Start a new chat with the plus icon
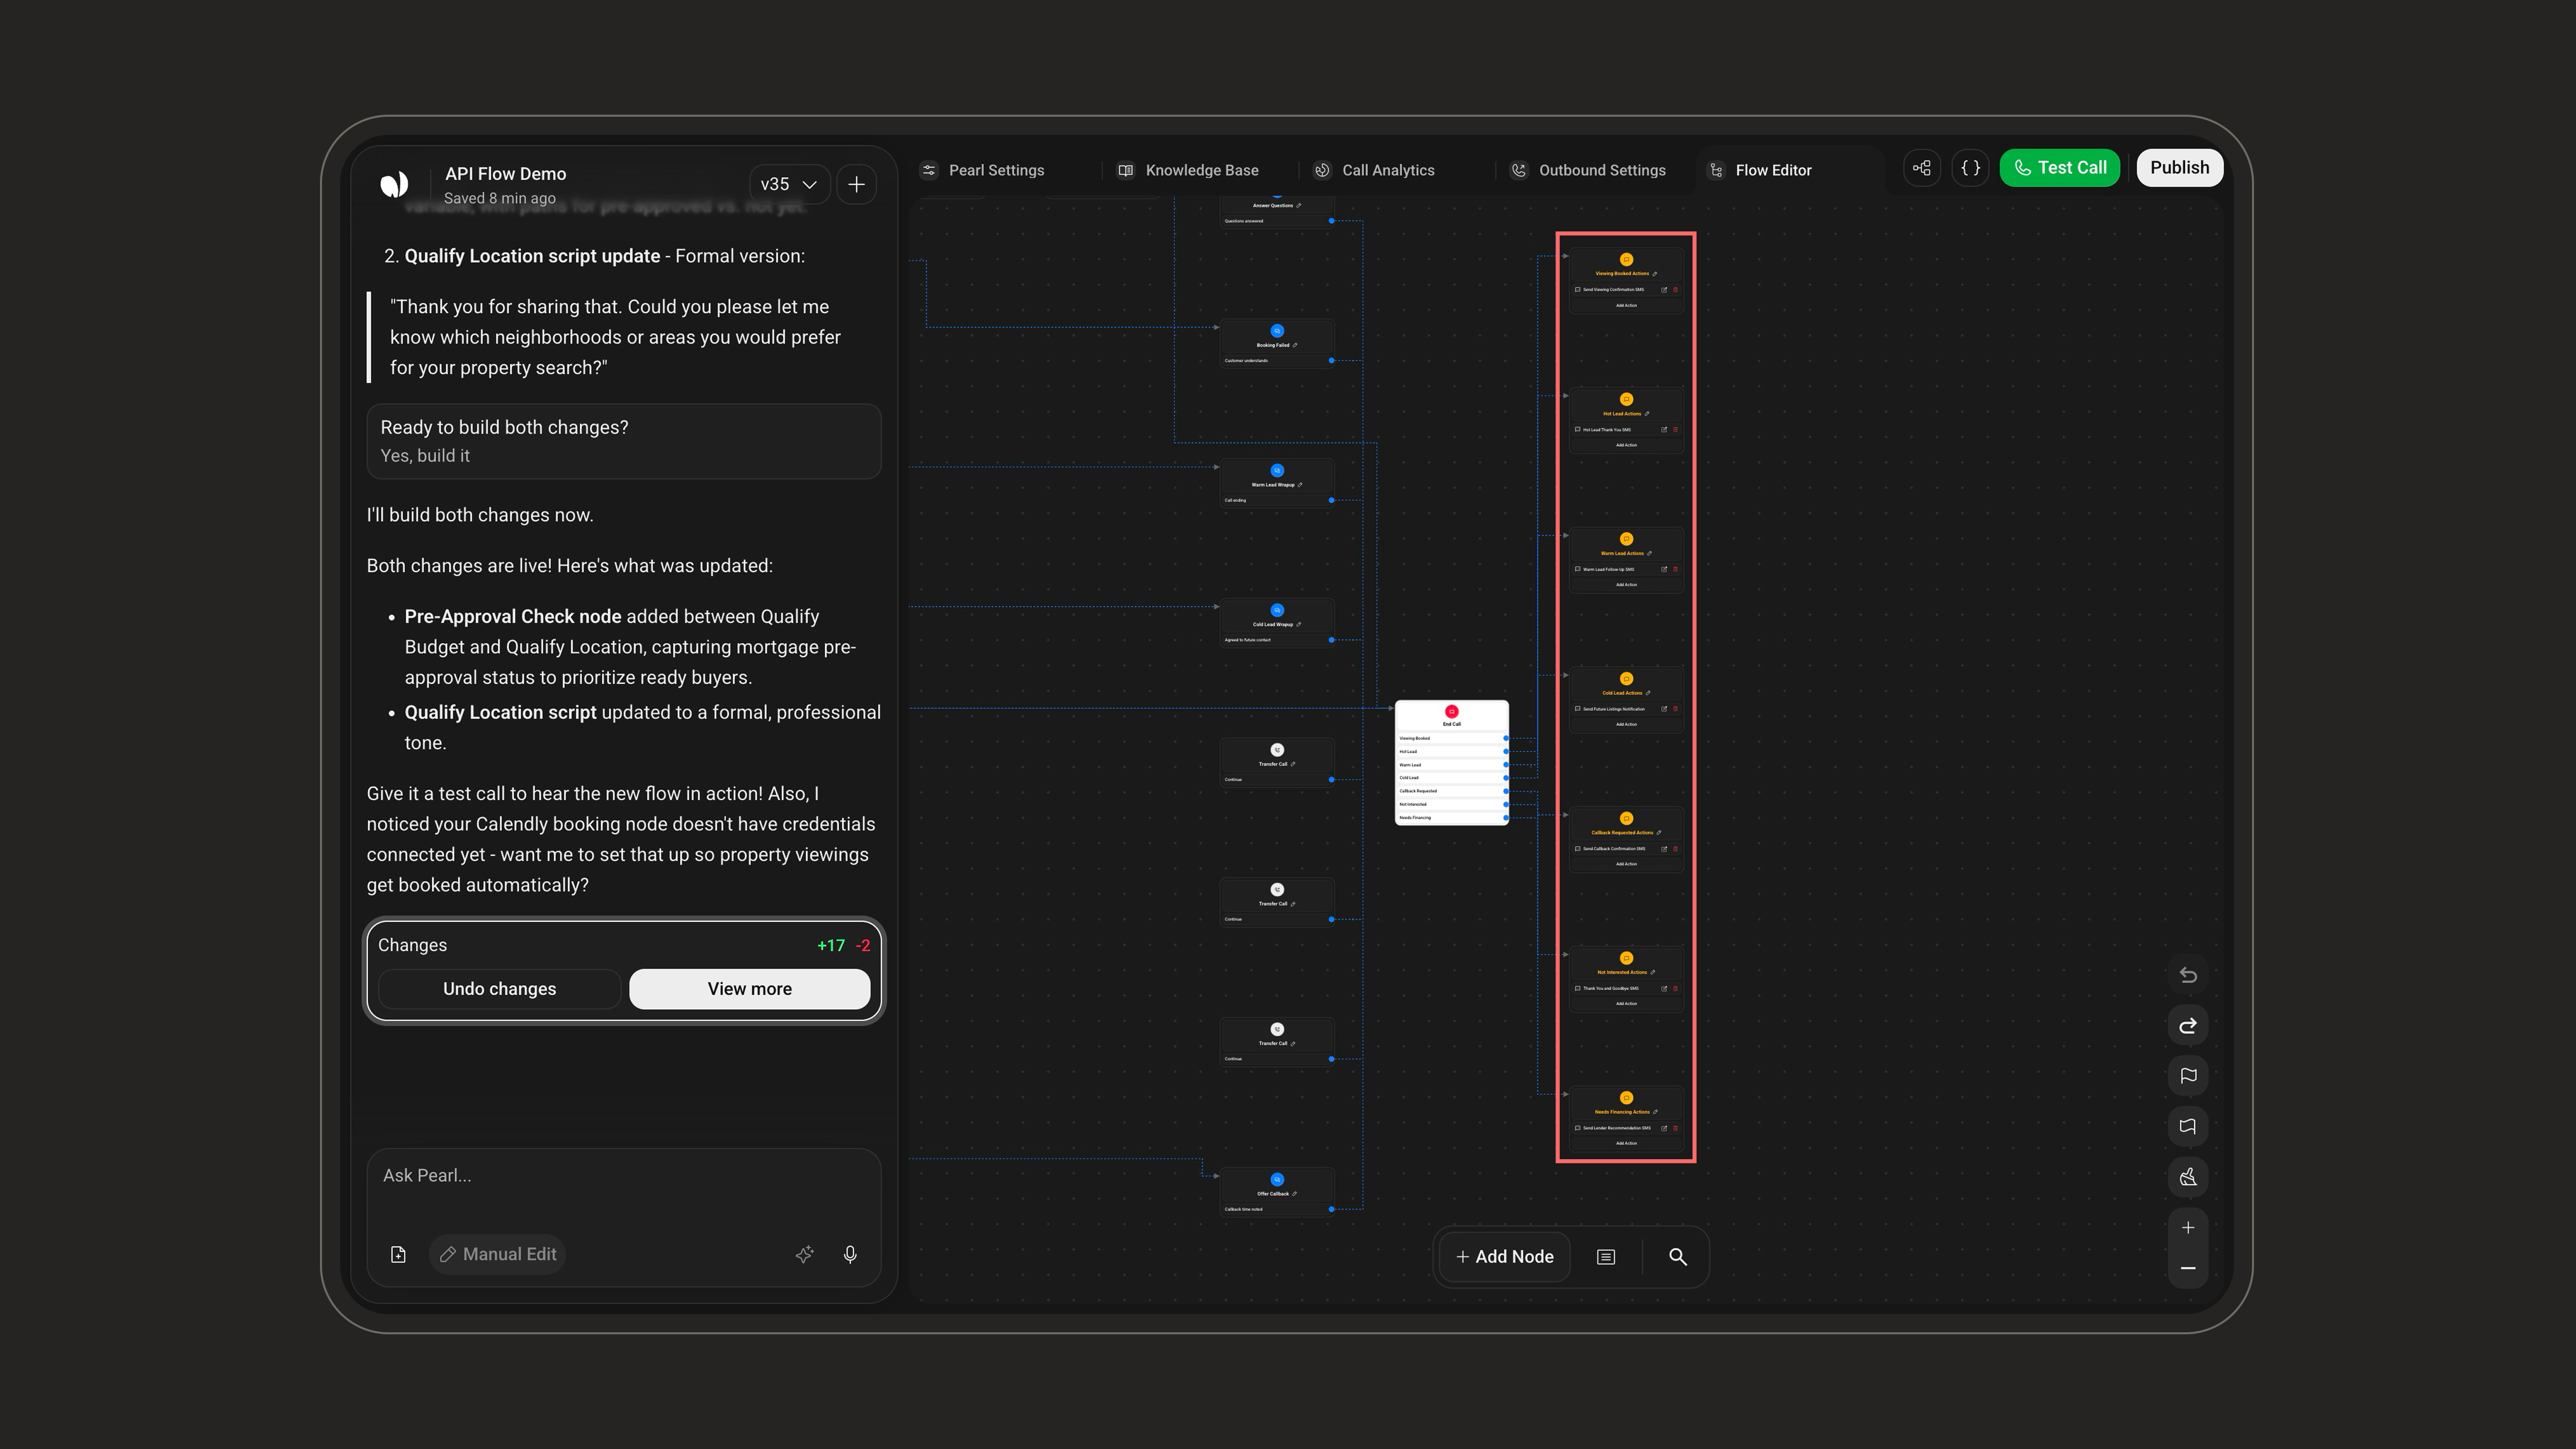Screen dimensions: 2576x1449 [857, 184]
